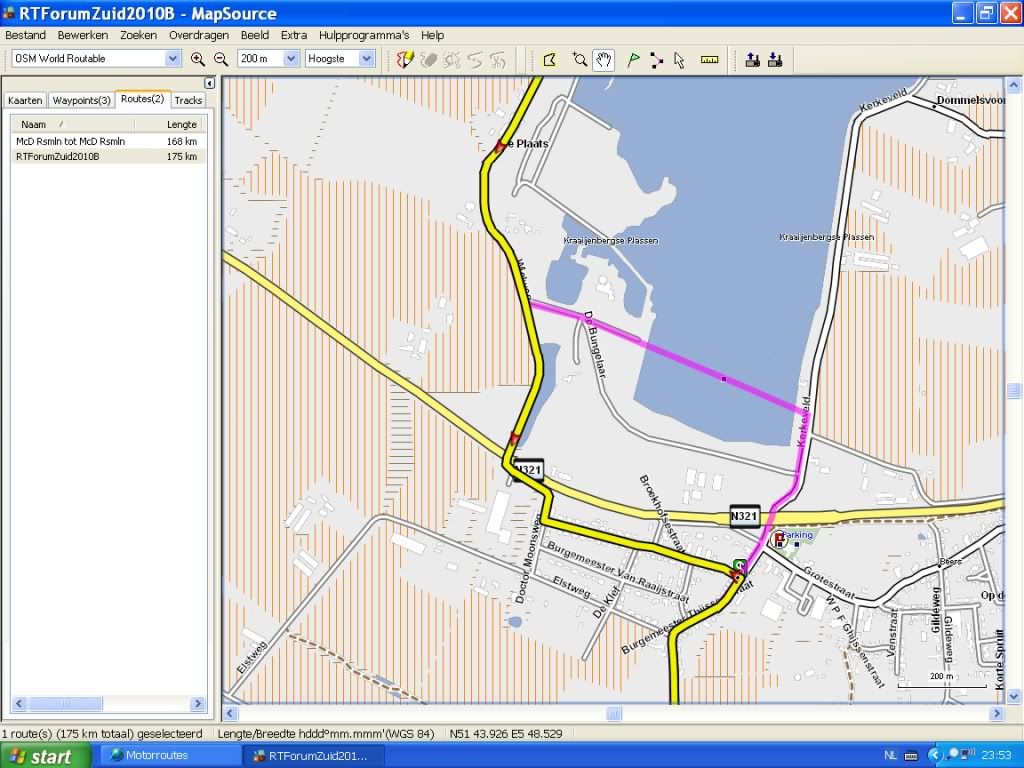The image size is (1024, 768).
Task: Click the map horizontal scrollbar right arrow
Action: (x=997, y=713)
